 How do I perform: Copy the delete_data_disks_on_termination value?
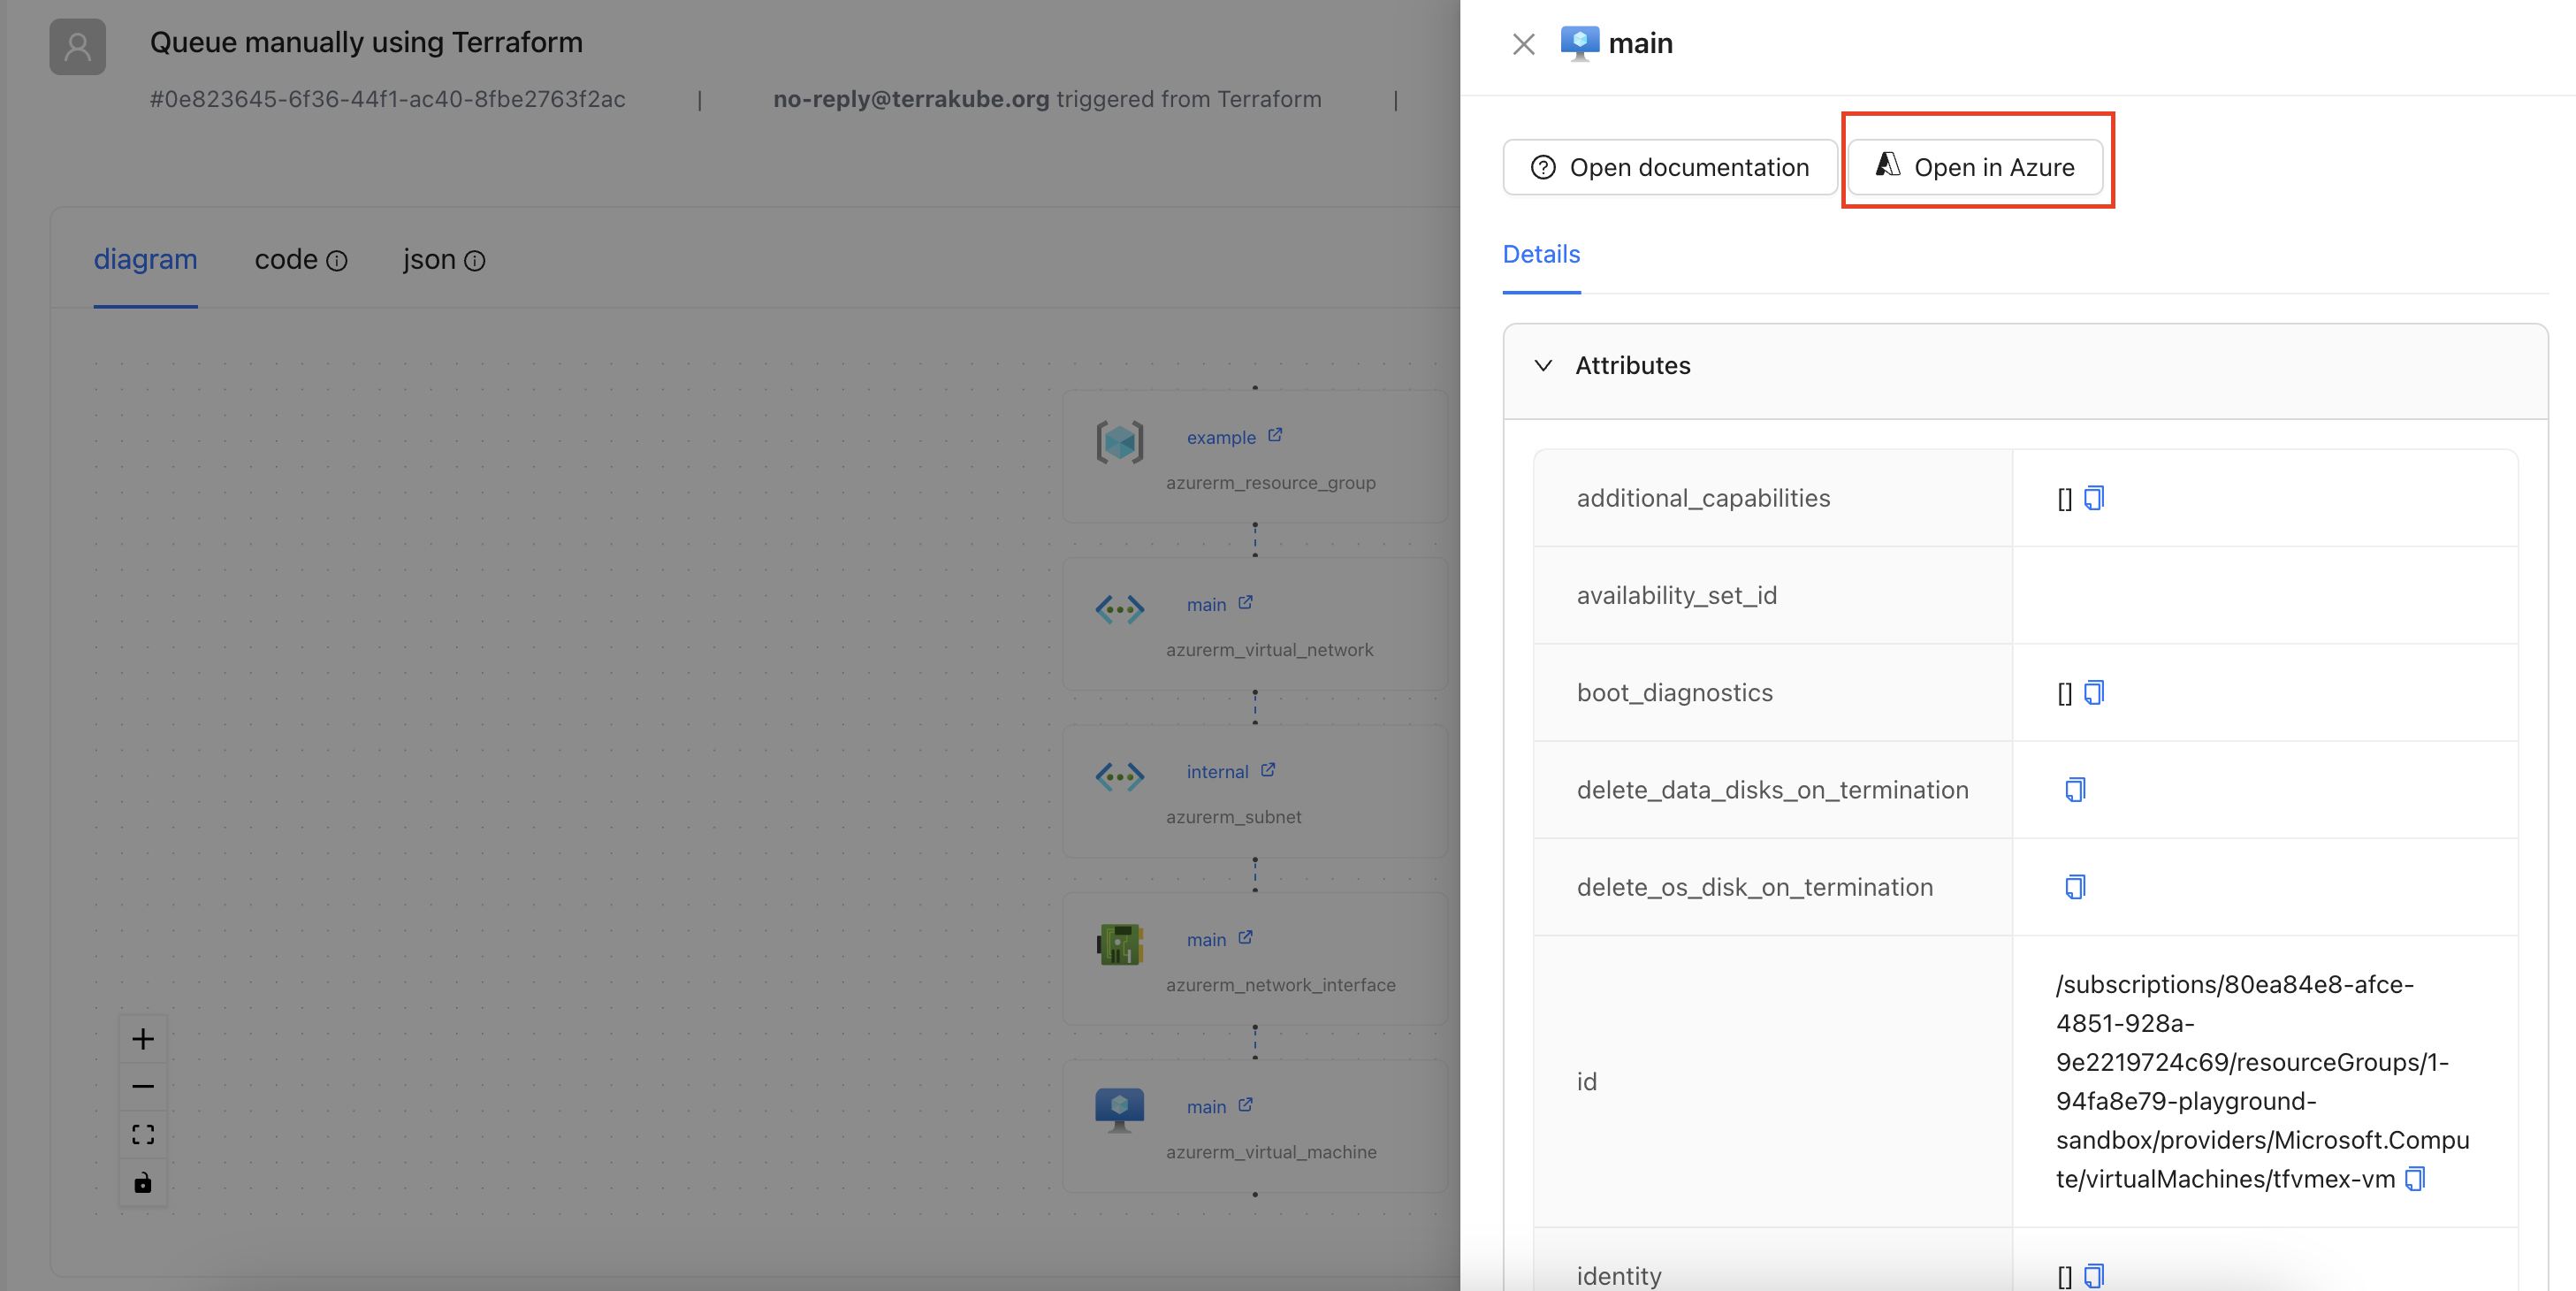pos(2075,790)
